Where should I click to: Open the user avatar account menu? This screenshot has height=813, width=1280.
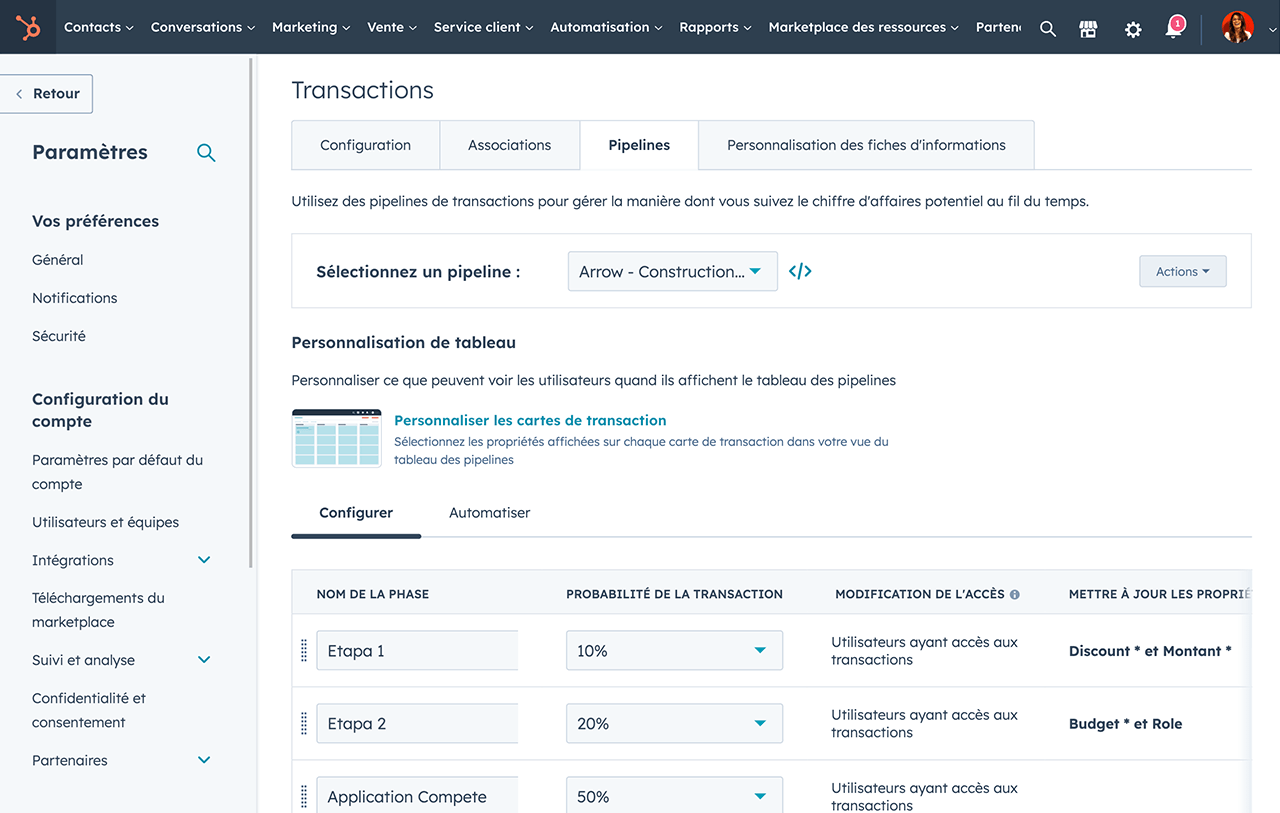pos(1237,27)
